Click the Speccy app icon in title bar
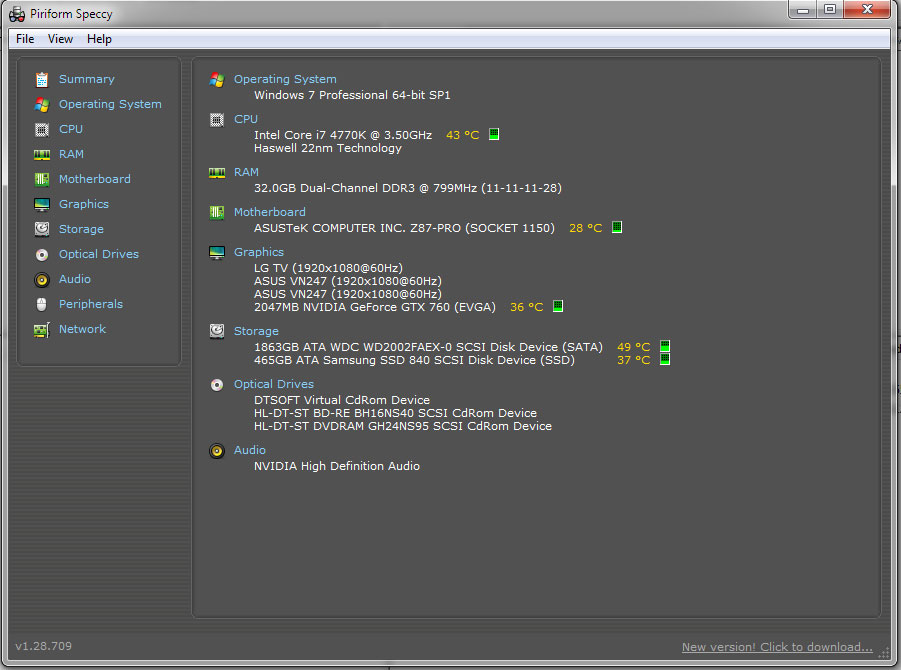This screenshot has width=901, height=670. click(17, 14)
